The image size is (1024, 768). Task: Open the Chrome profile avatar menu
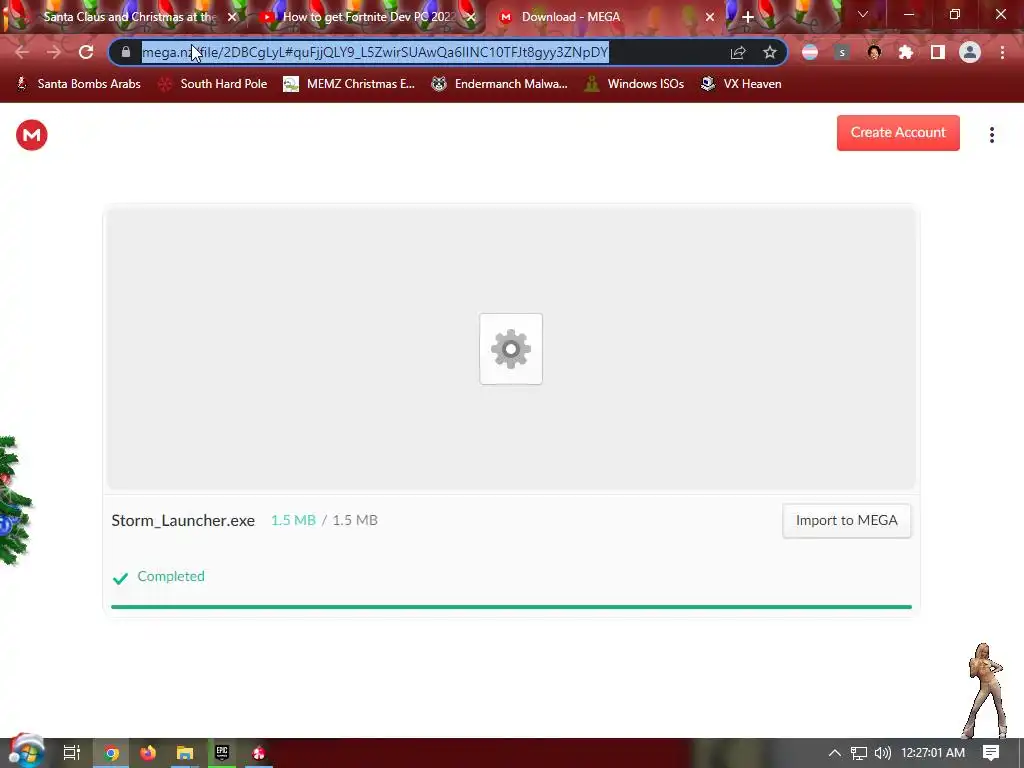point(970,52)
